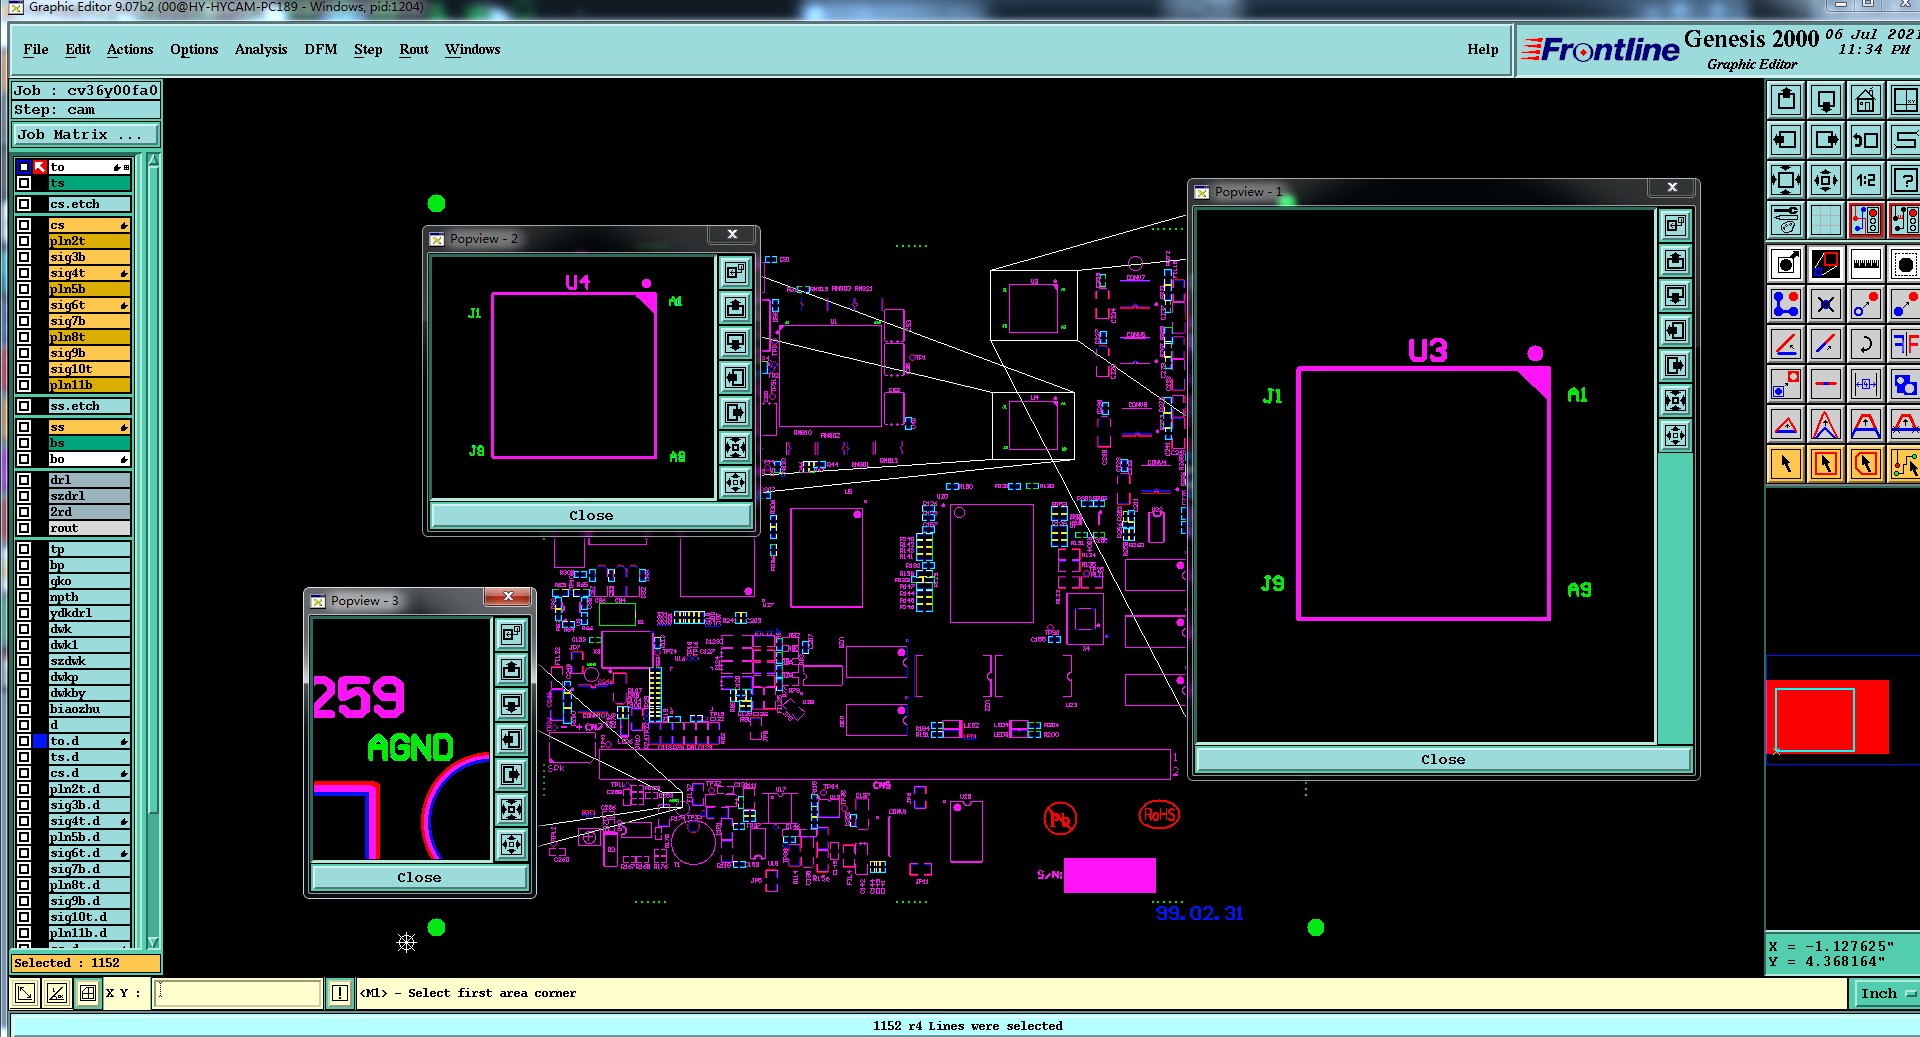Select the plain arrow pointer select tool
Image resolution: width=1920 pixels, height=1037 pixels.
(1786, 464)
